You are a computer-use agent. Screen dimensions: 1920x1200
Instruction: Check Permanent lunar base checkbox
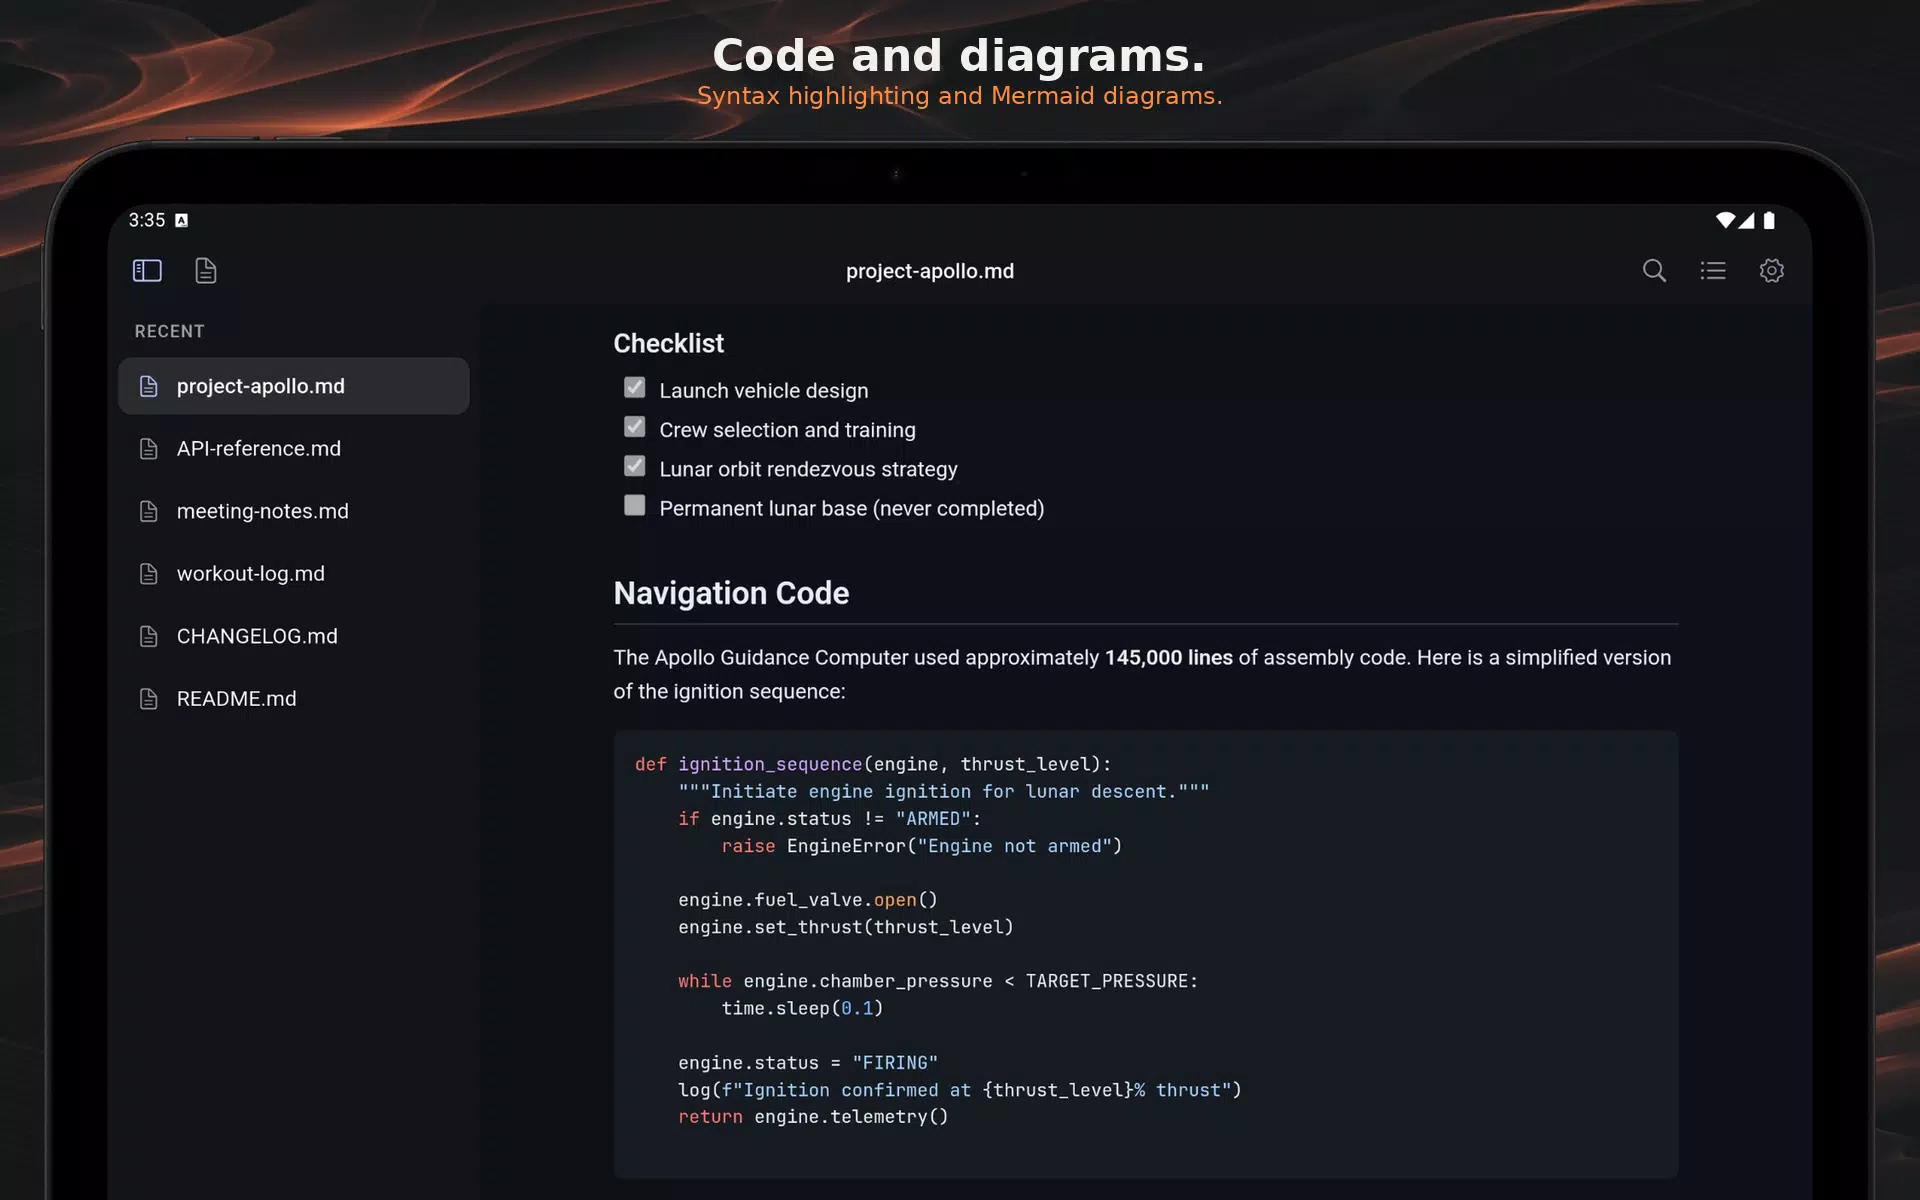(x=635, y=505)
